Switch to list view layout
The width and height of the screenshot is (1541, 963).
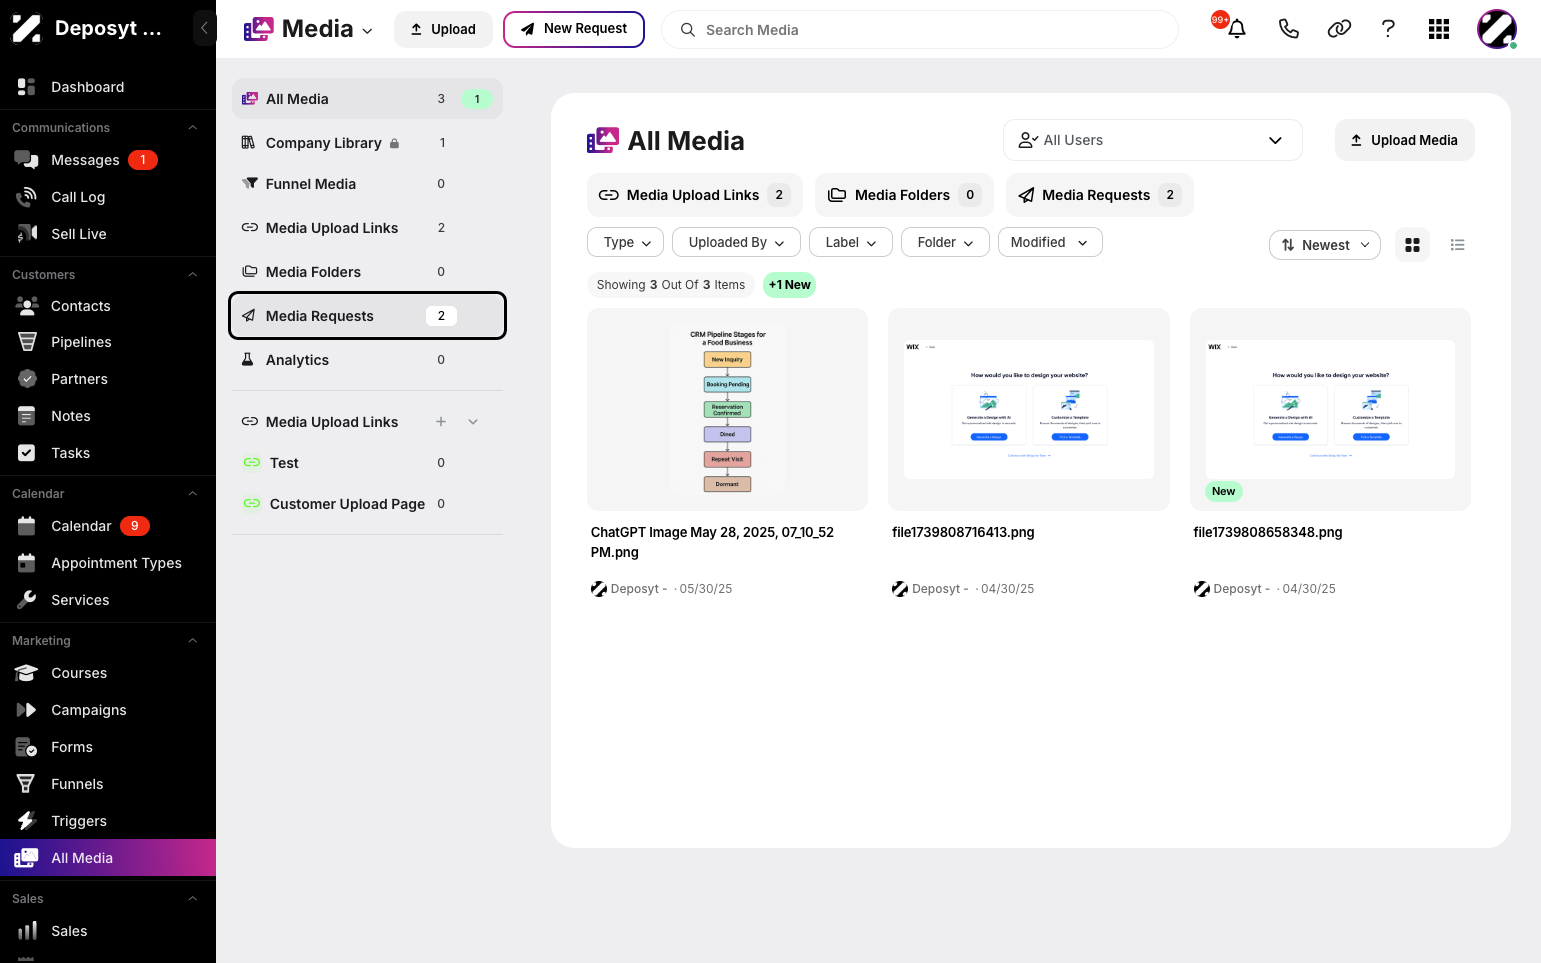coord(1457,245)
